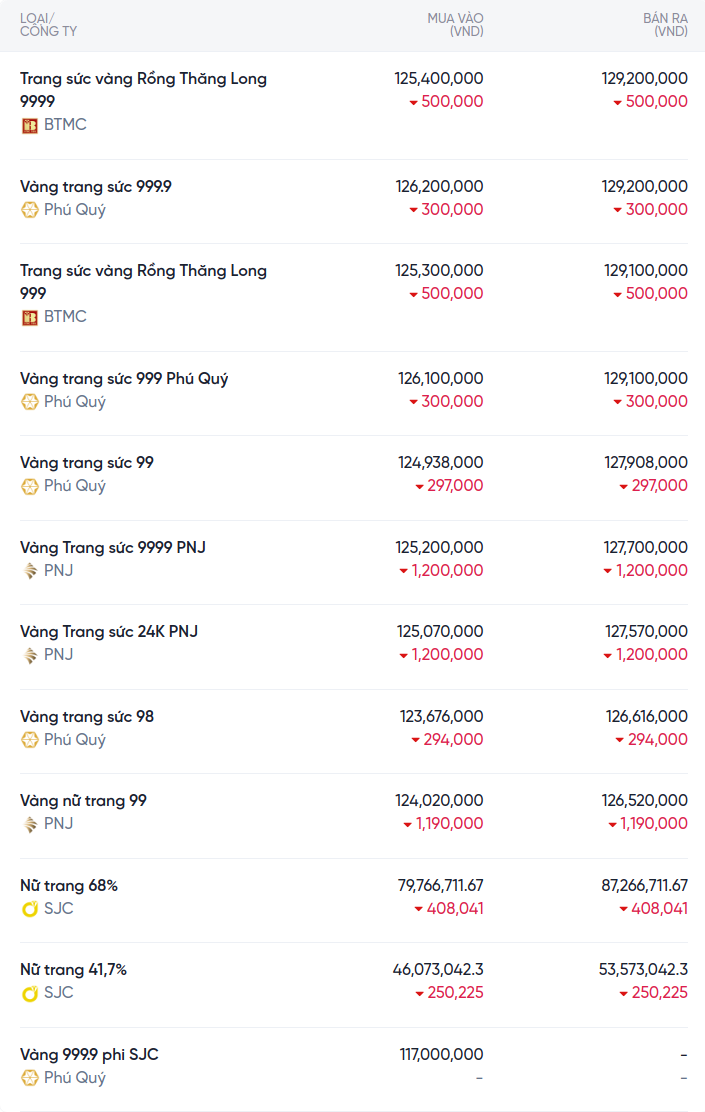Click Phú Quý logo under Vàng 999.9 phi SJC
Screen dimensions: 705x1112
(x=29, y=1078)
